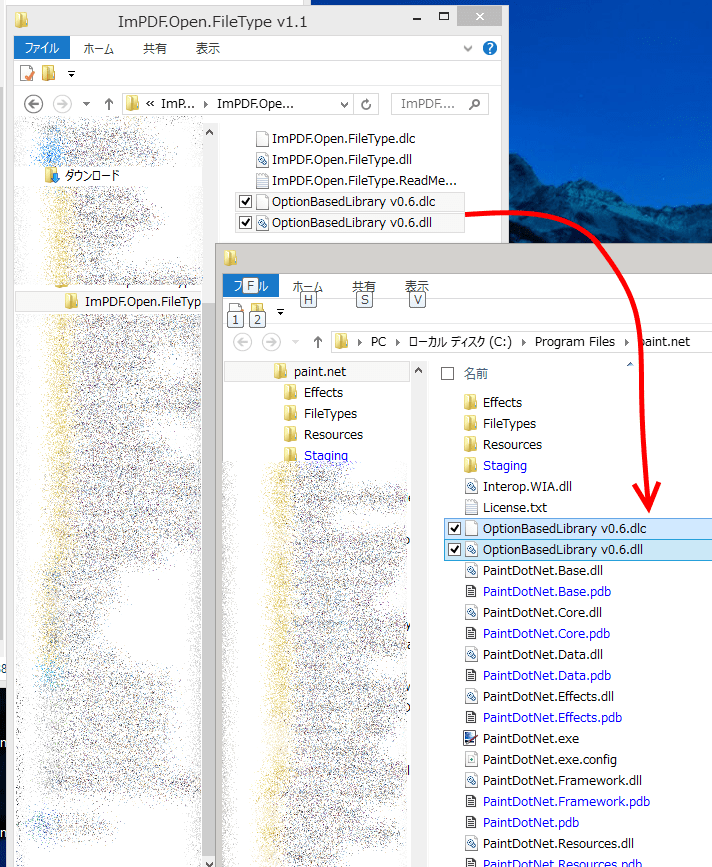The width and height of the screenshot is (712, 867).
Task: Click Back arrow in ImPDF window
Action: [x=34, y=104]
